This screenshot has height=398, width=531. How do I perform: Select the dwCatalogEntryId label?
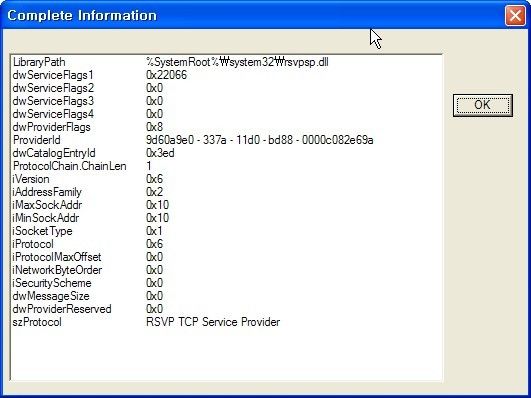point(54,153)
